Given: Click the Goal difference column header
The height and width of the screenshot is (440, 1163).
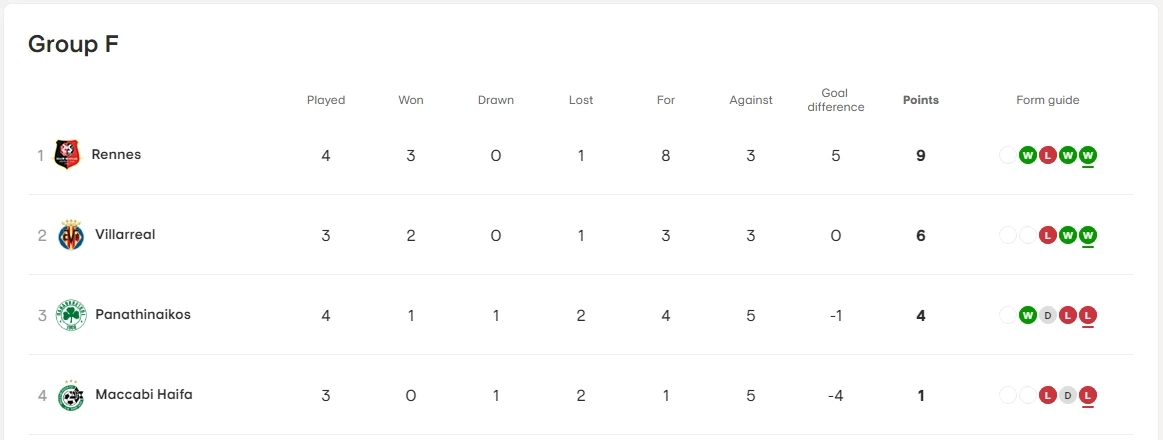Looking at the screenshot, I should pyautogui.click(x=835, y=100).
